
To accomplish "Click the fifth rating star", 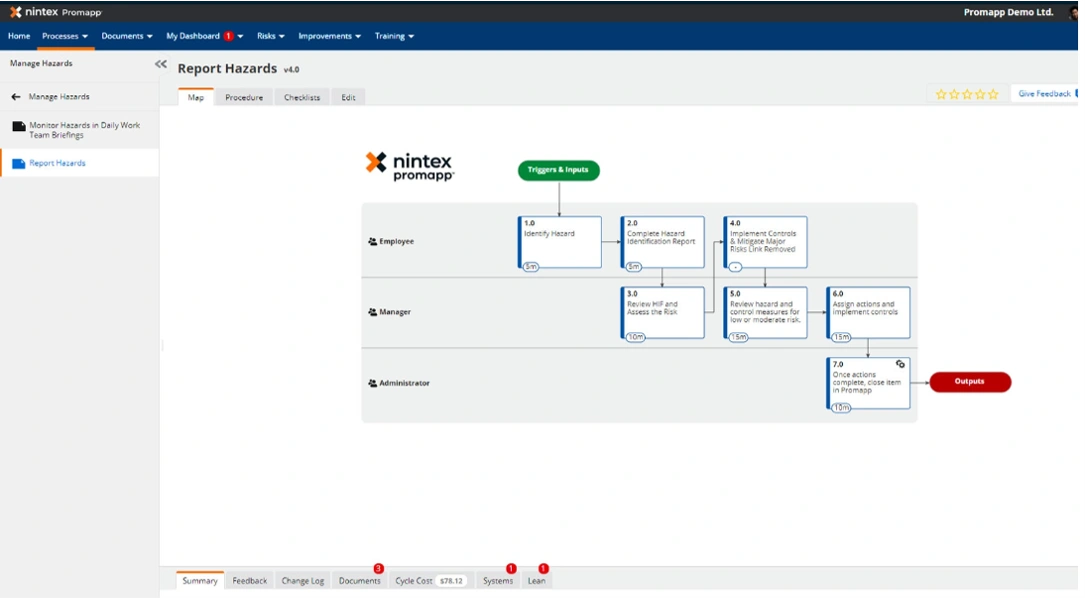I will 993,94.
